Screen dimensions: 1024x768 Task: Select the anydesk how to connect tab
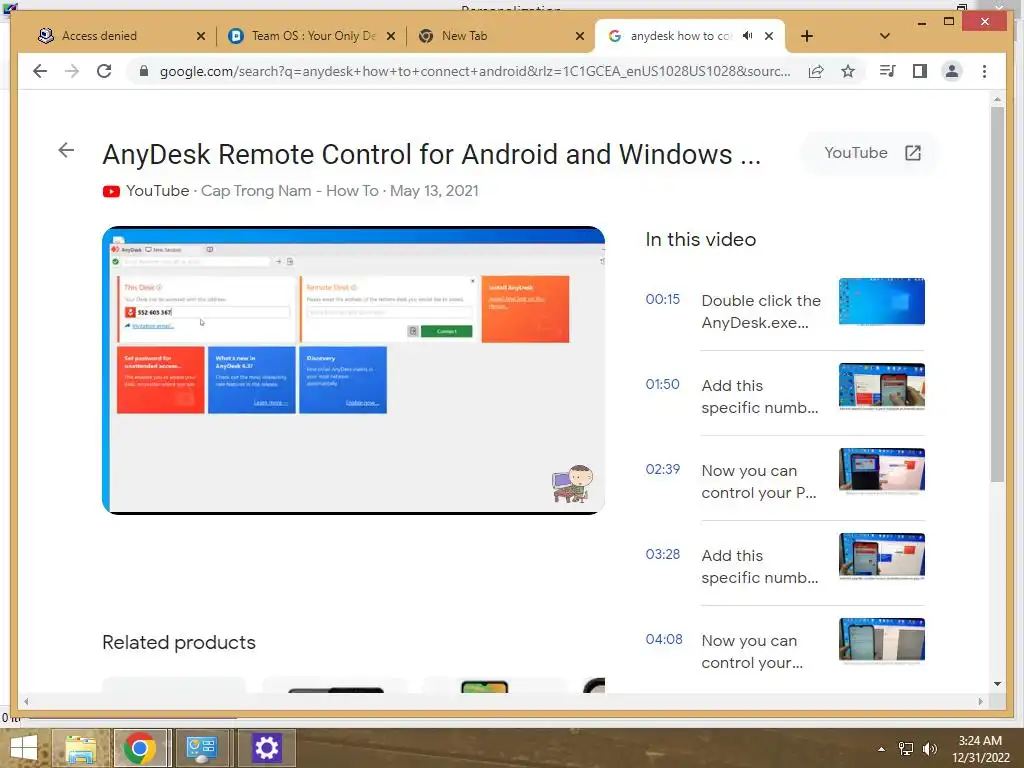point(679,36)
